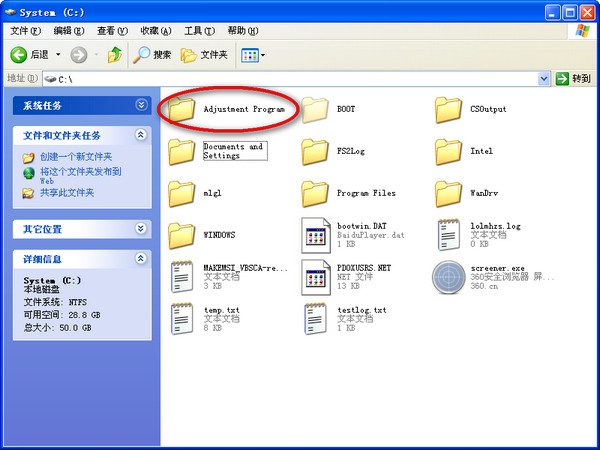Click the Back navigation arrow icon
The height and width of the screenshot is (450, 600).
pos(19,54)
